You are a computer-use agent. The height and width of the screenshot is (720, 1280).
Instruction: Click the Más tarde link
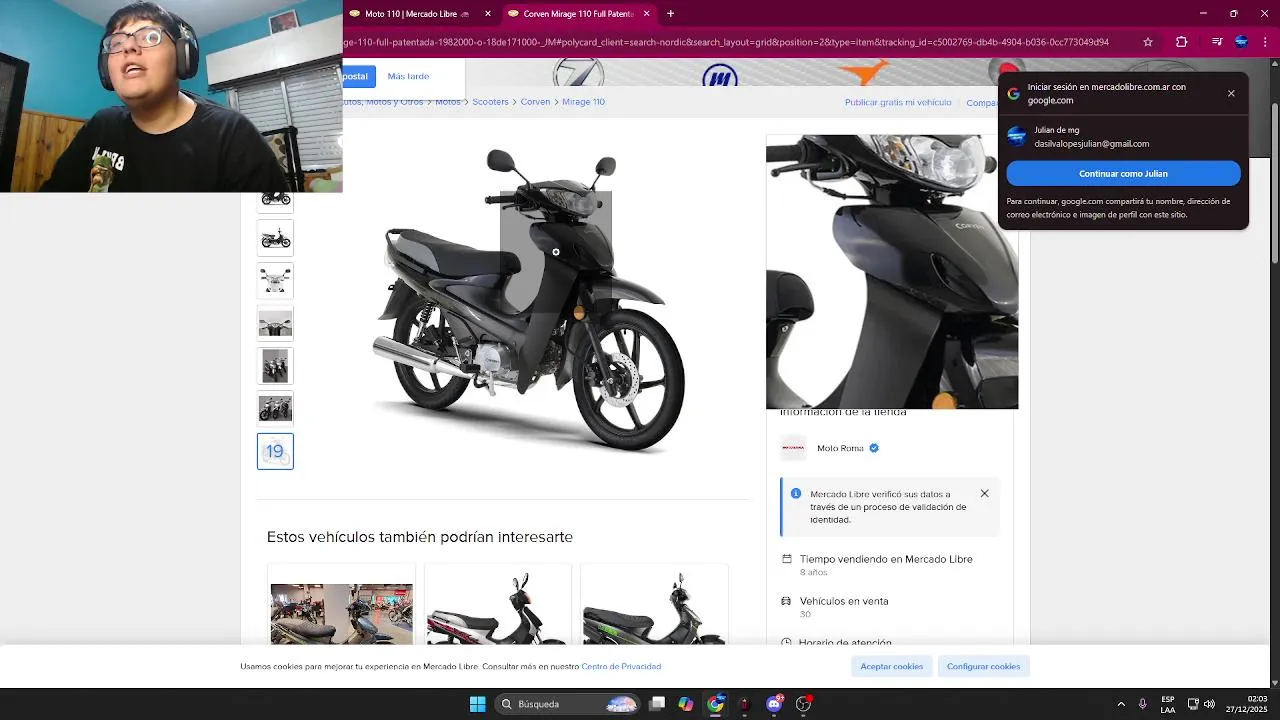coord(408,76)
